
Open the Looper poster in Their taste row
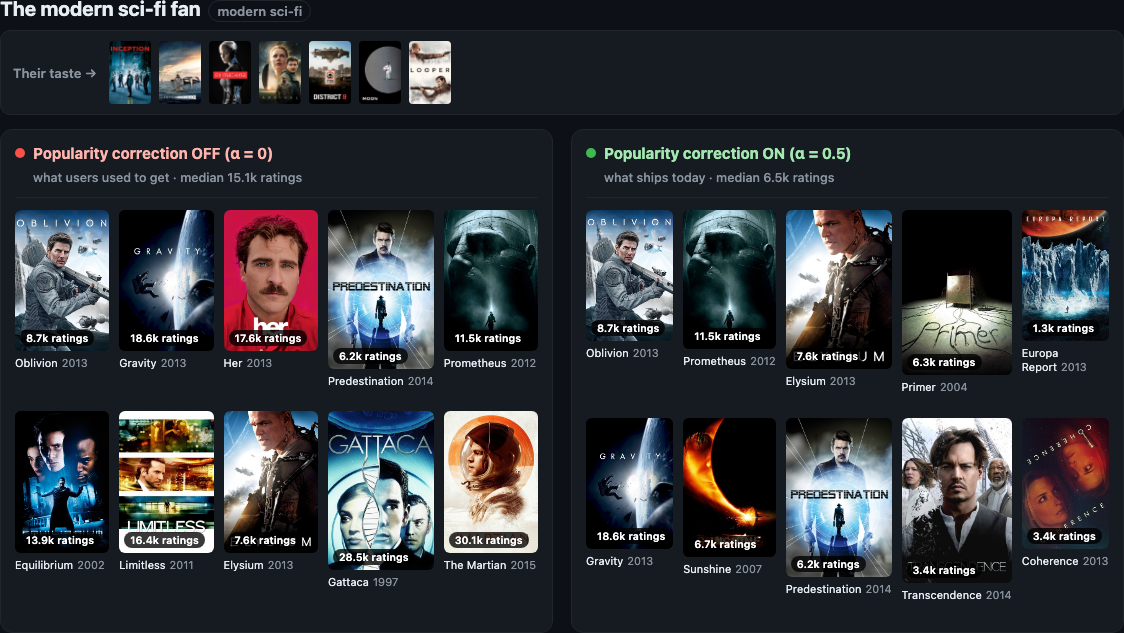pos(430,72)
